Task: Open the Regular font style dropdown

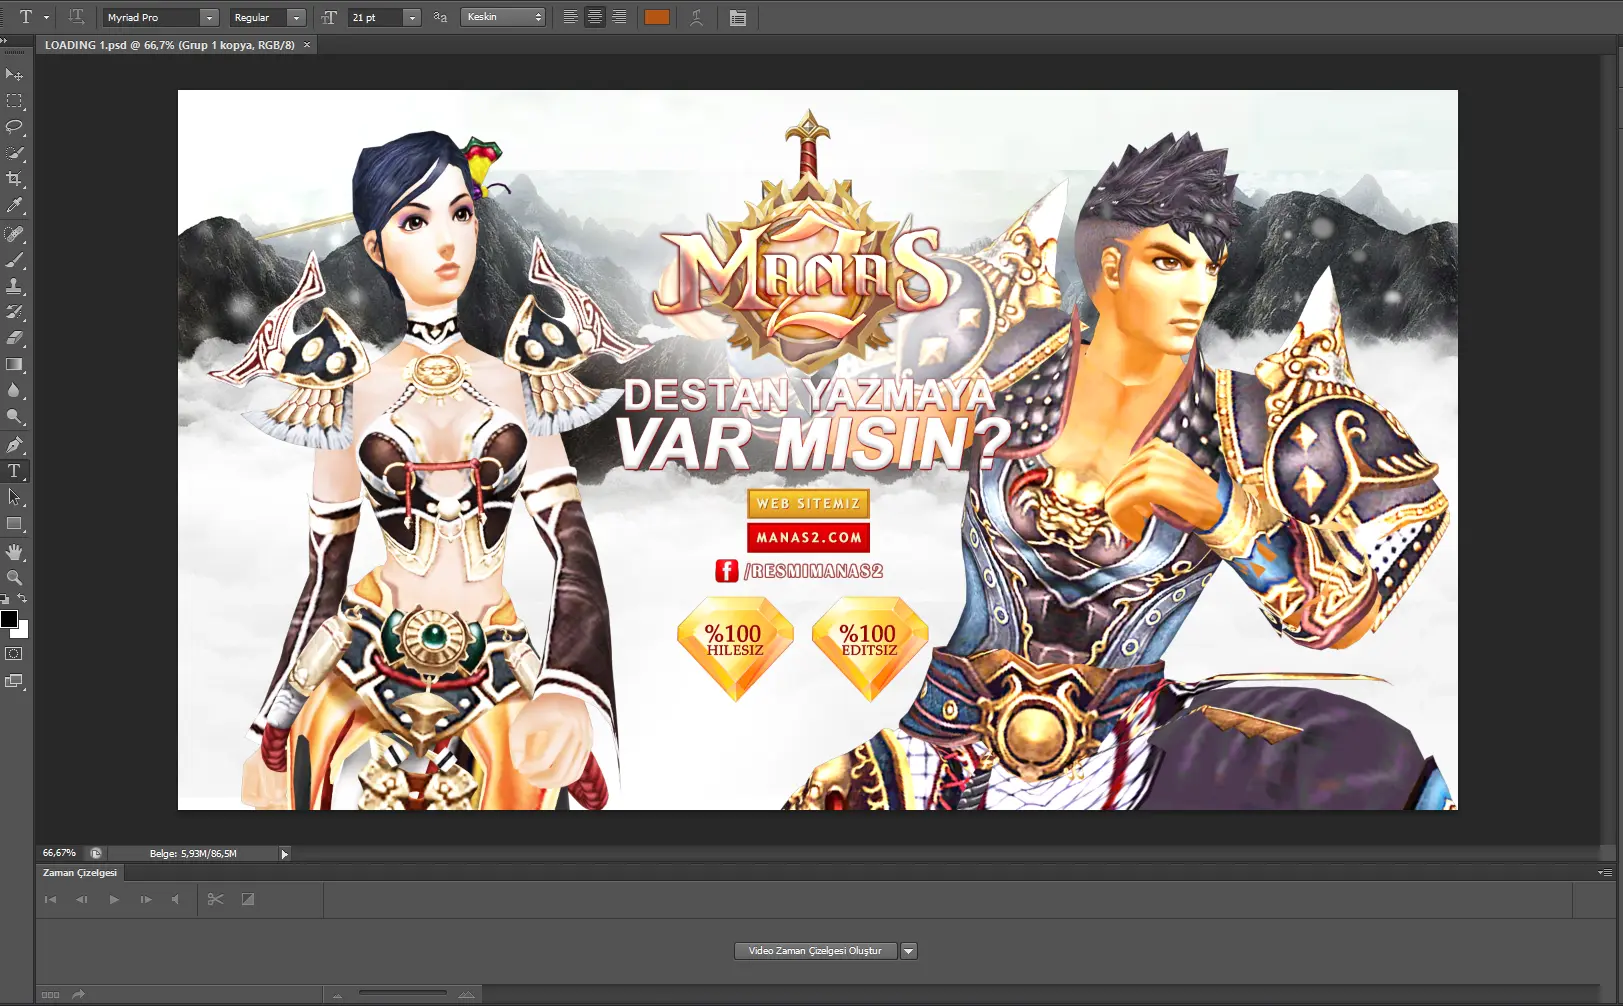Action: (296, 18)
